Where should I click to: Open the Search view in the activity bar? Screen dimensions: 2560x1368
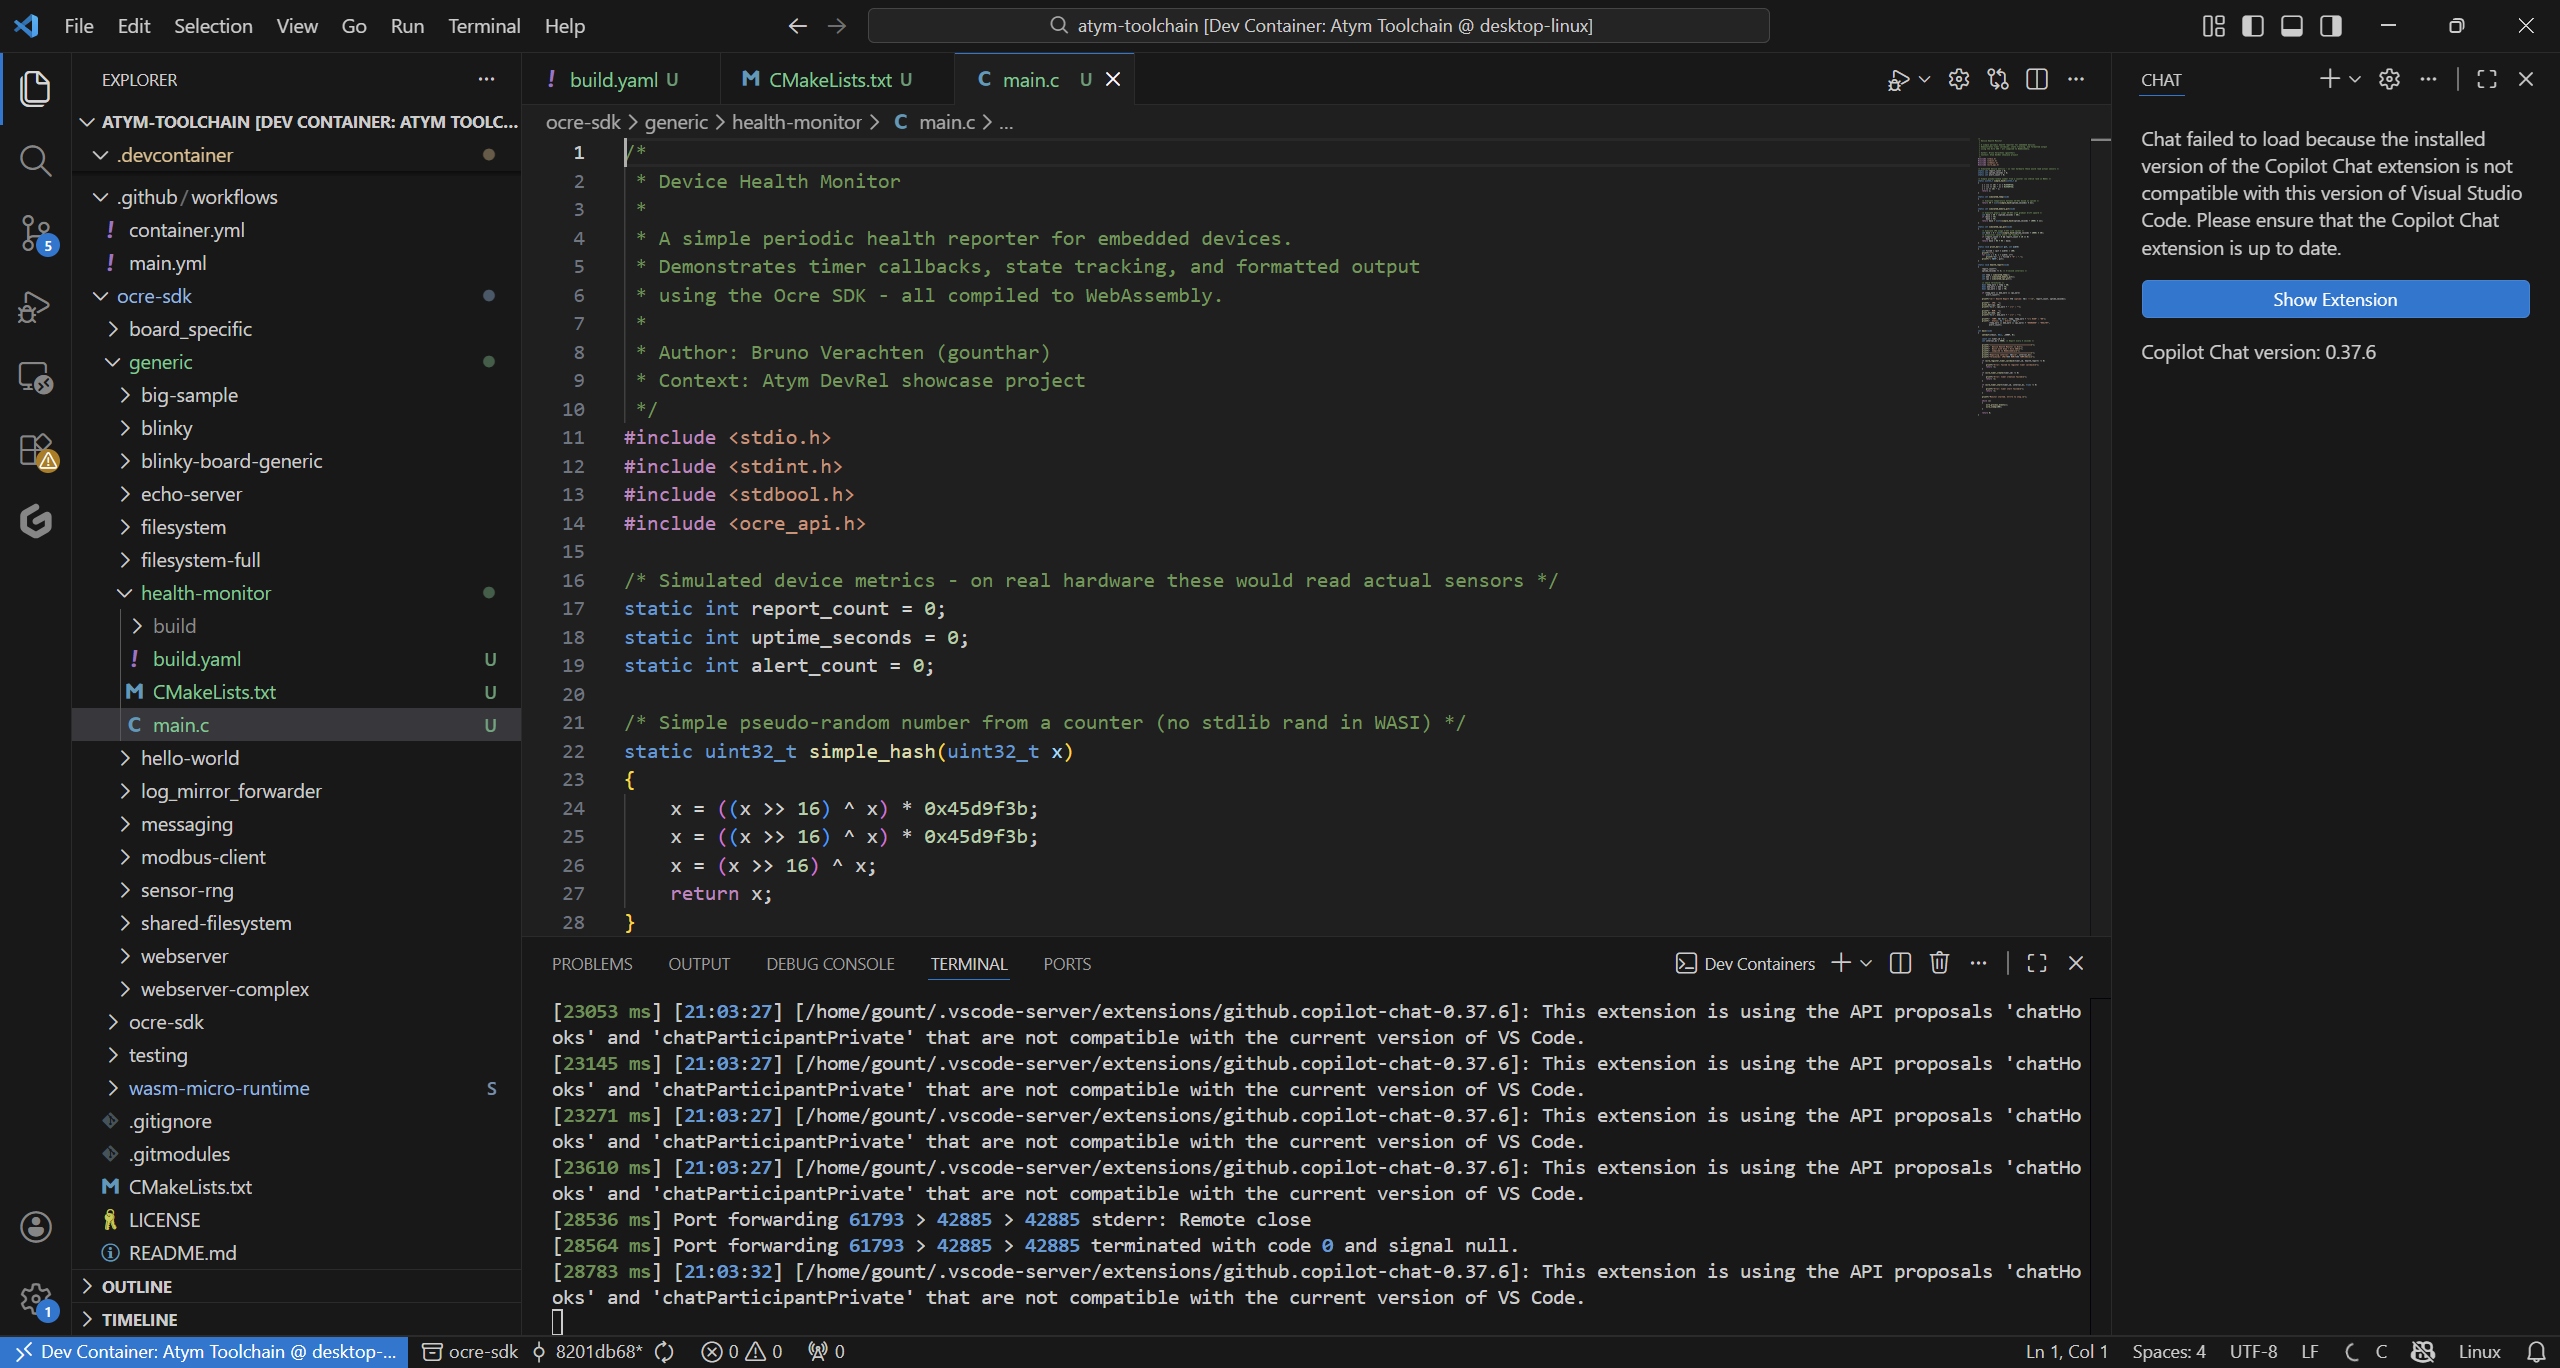coord(36,160)
